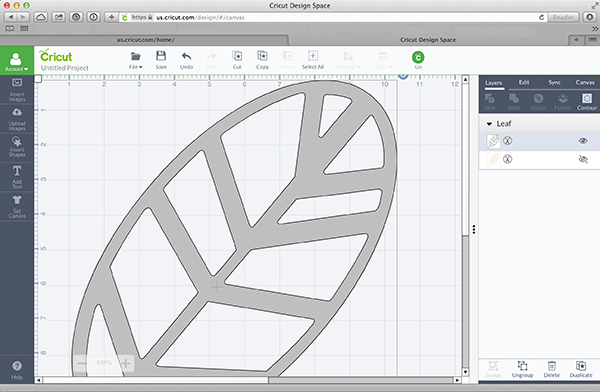This screenshot has height=392, width=600.
Task: Go forward in browser history
Action: pos(23,17)
